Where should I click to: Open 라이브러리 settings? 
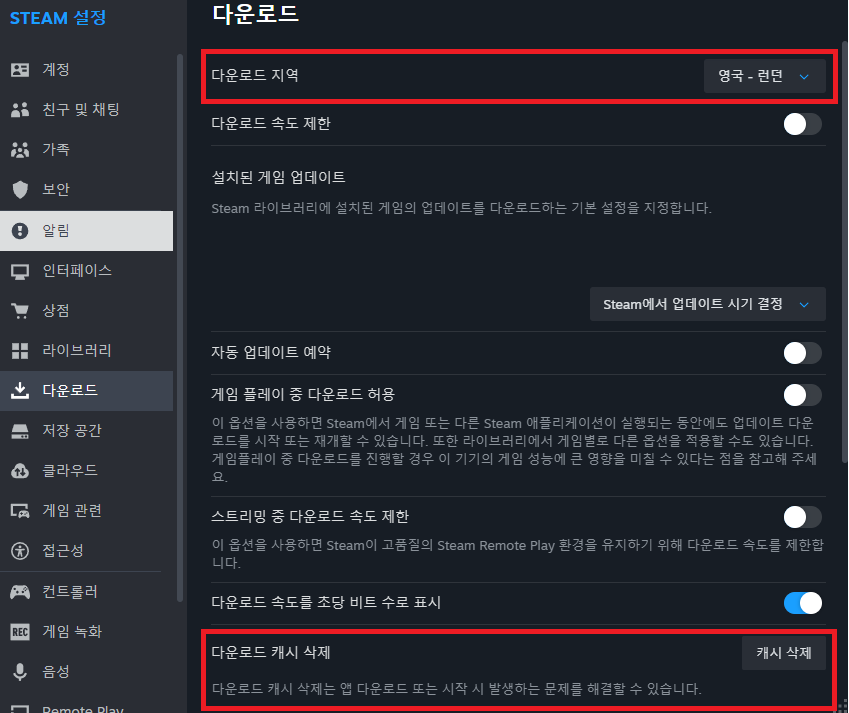87,351
